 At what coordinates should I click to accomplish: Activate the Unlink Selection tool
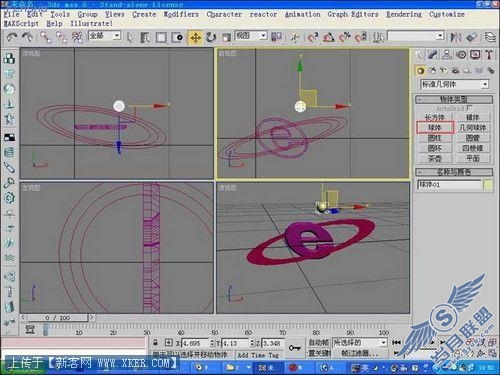click(61, 37)
